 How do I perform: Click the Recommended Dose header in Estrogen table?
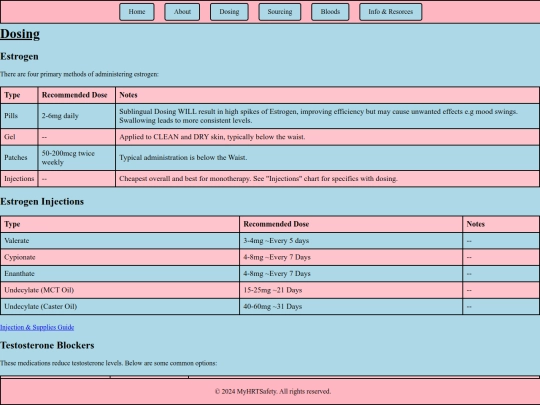(76, 95)
